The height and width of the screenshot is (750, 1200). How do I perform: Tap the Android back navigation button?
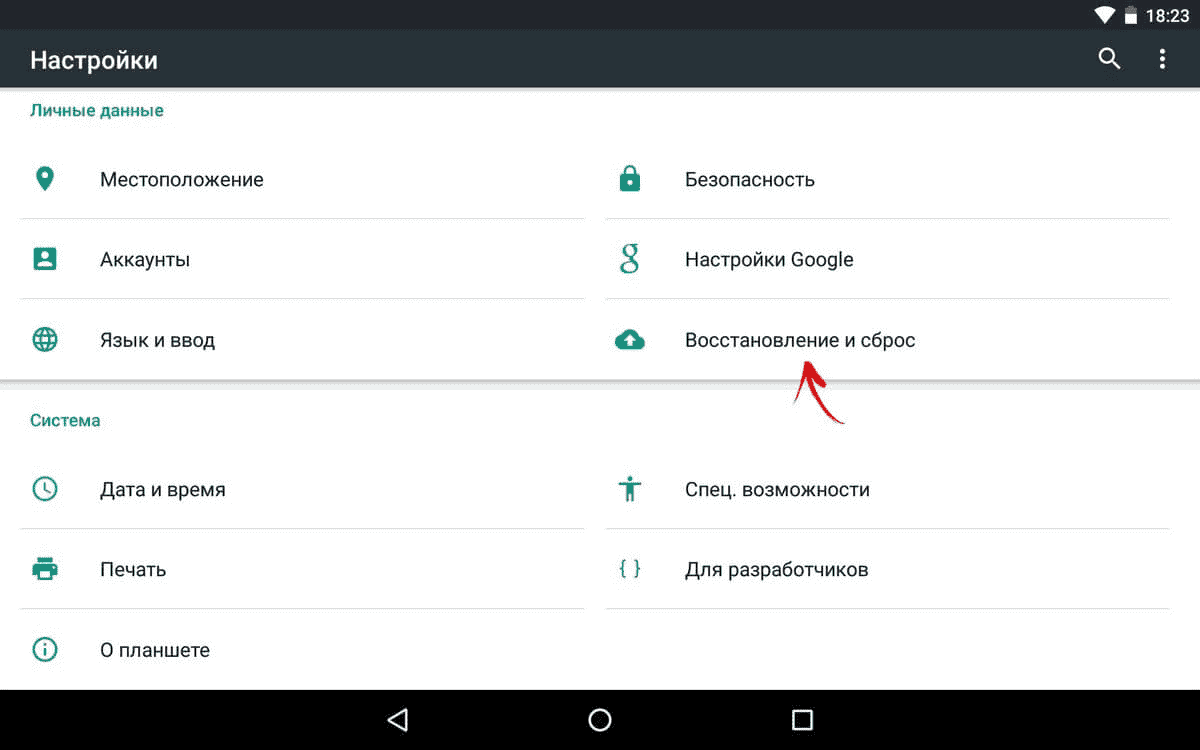[x=398, y=719]
